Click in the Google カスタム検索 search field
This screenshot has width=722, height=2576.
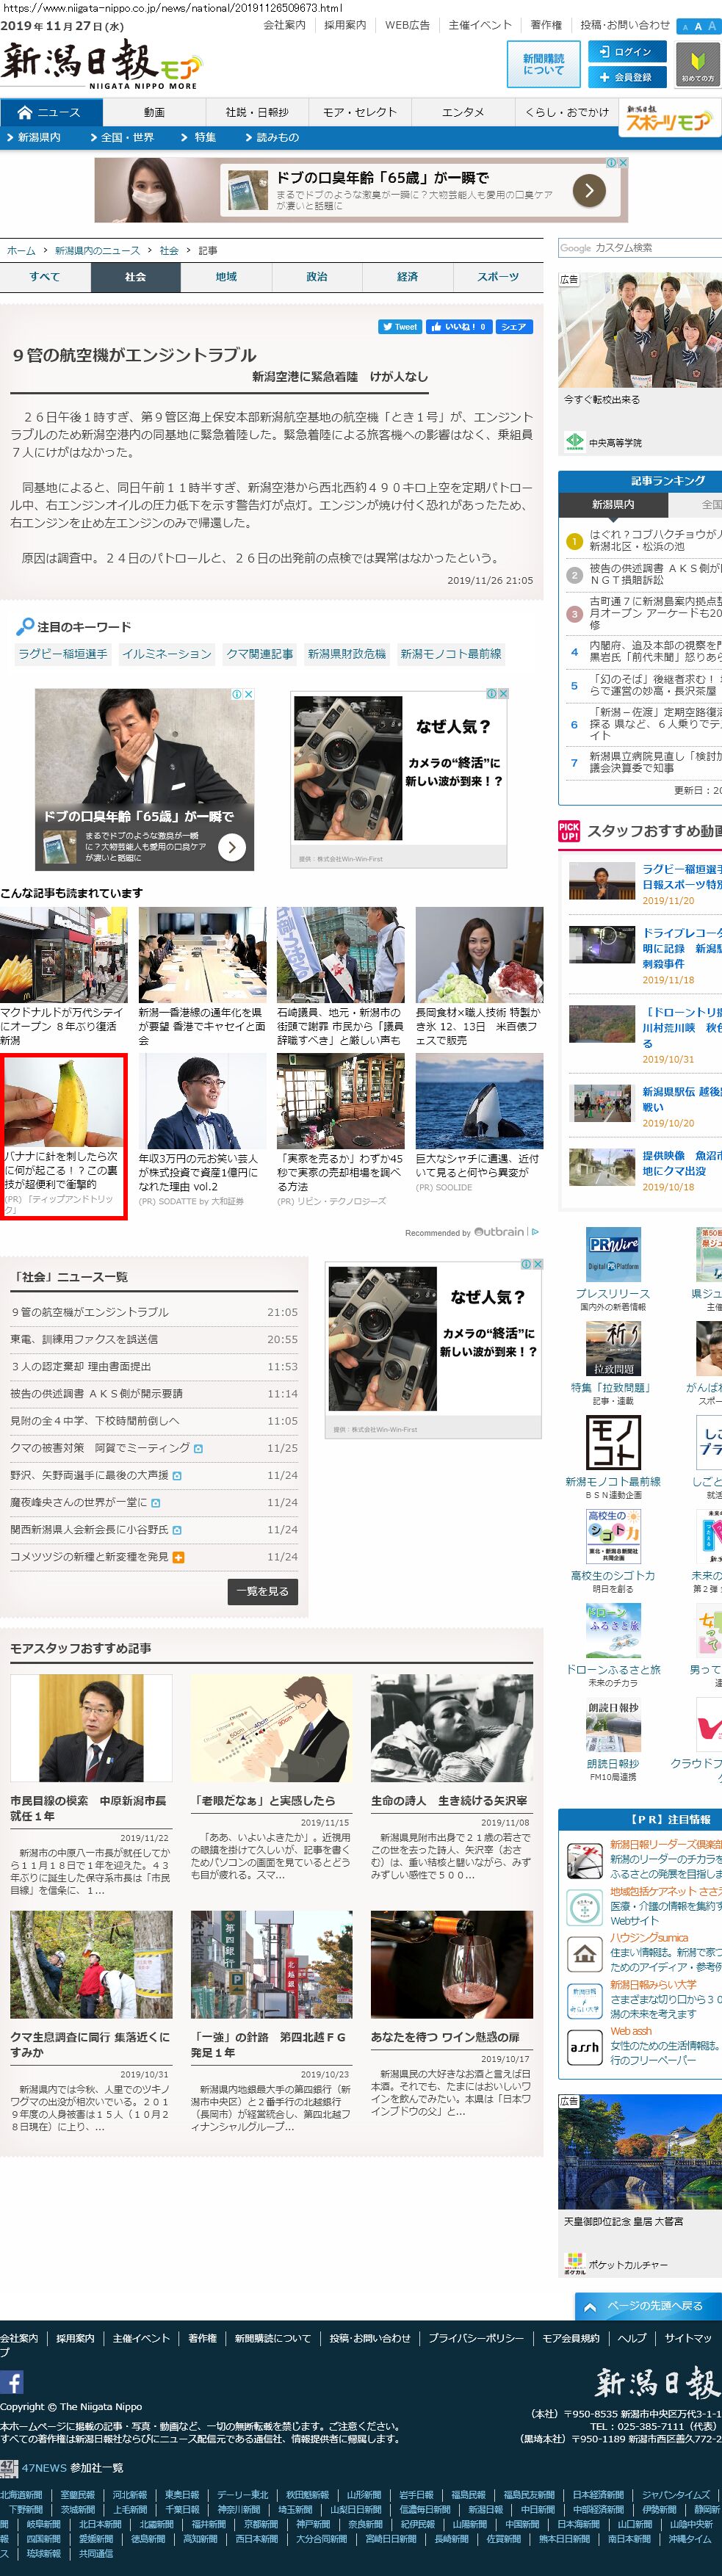(638, 248)
